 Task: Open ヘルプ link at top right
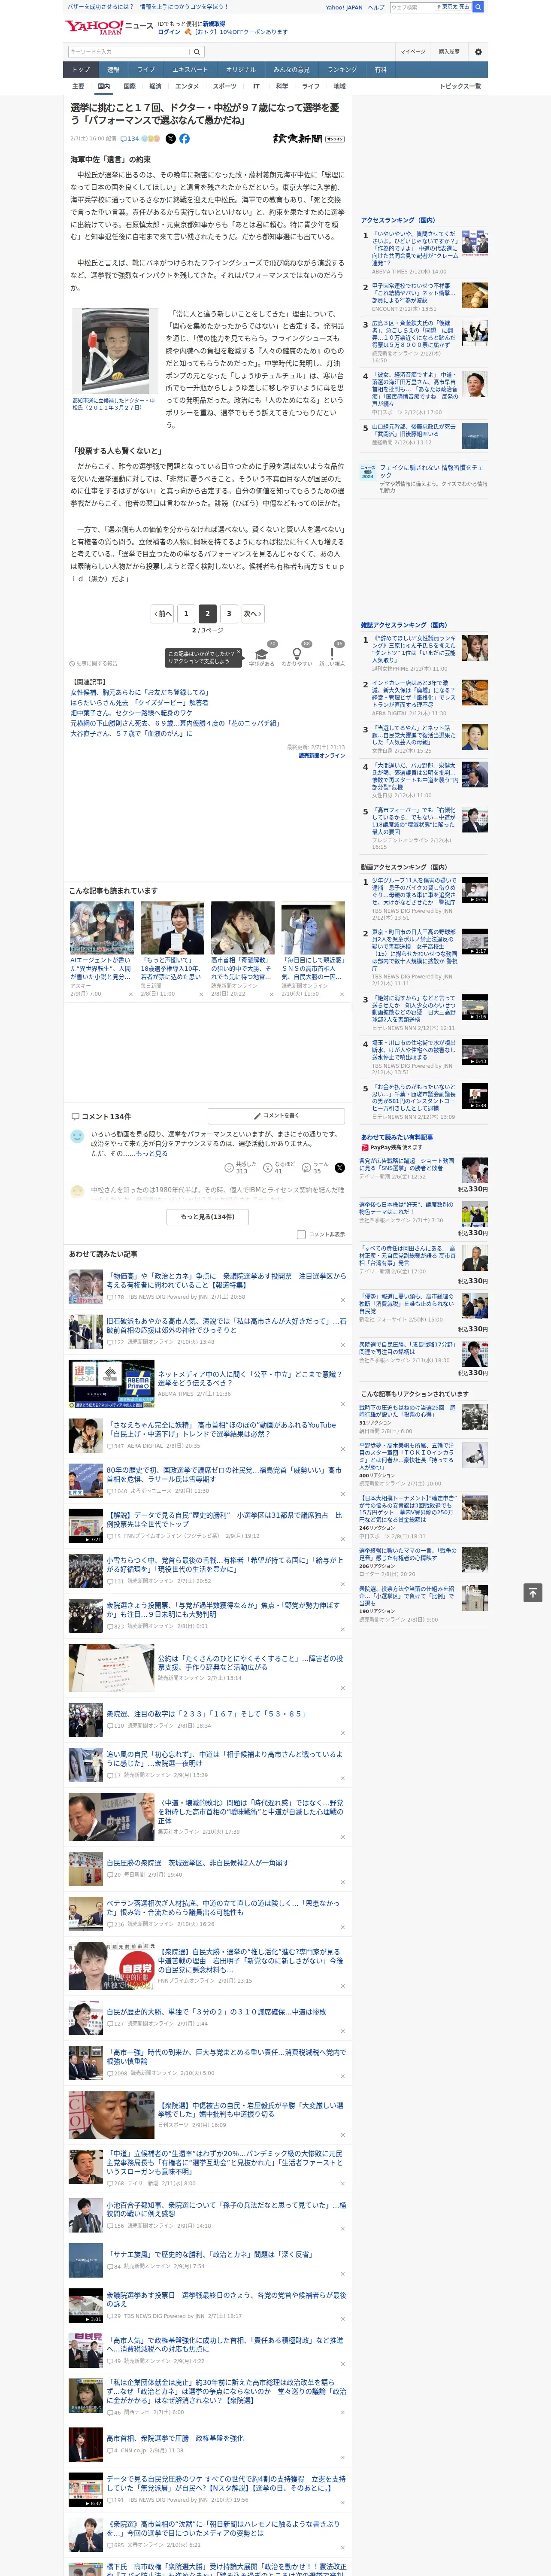coord(376,7)
